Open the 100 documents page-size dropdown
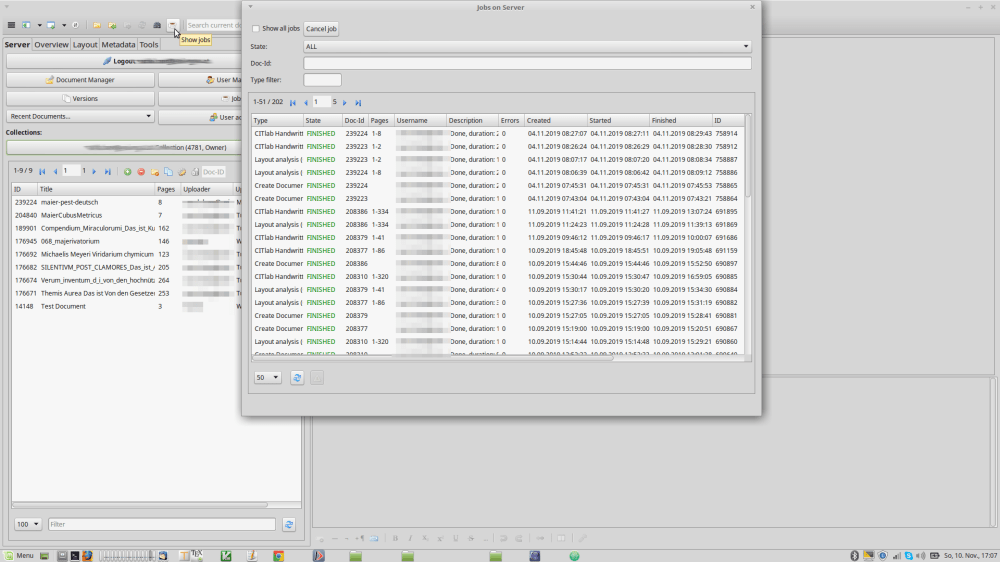The height and width of the screenshot is (562, 1000). tap(28, 524)
